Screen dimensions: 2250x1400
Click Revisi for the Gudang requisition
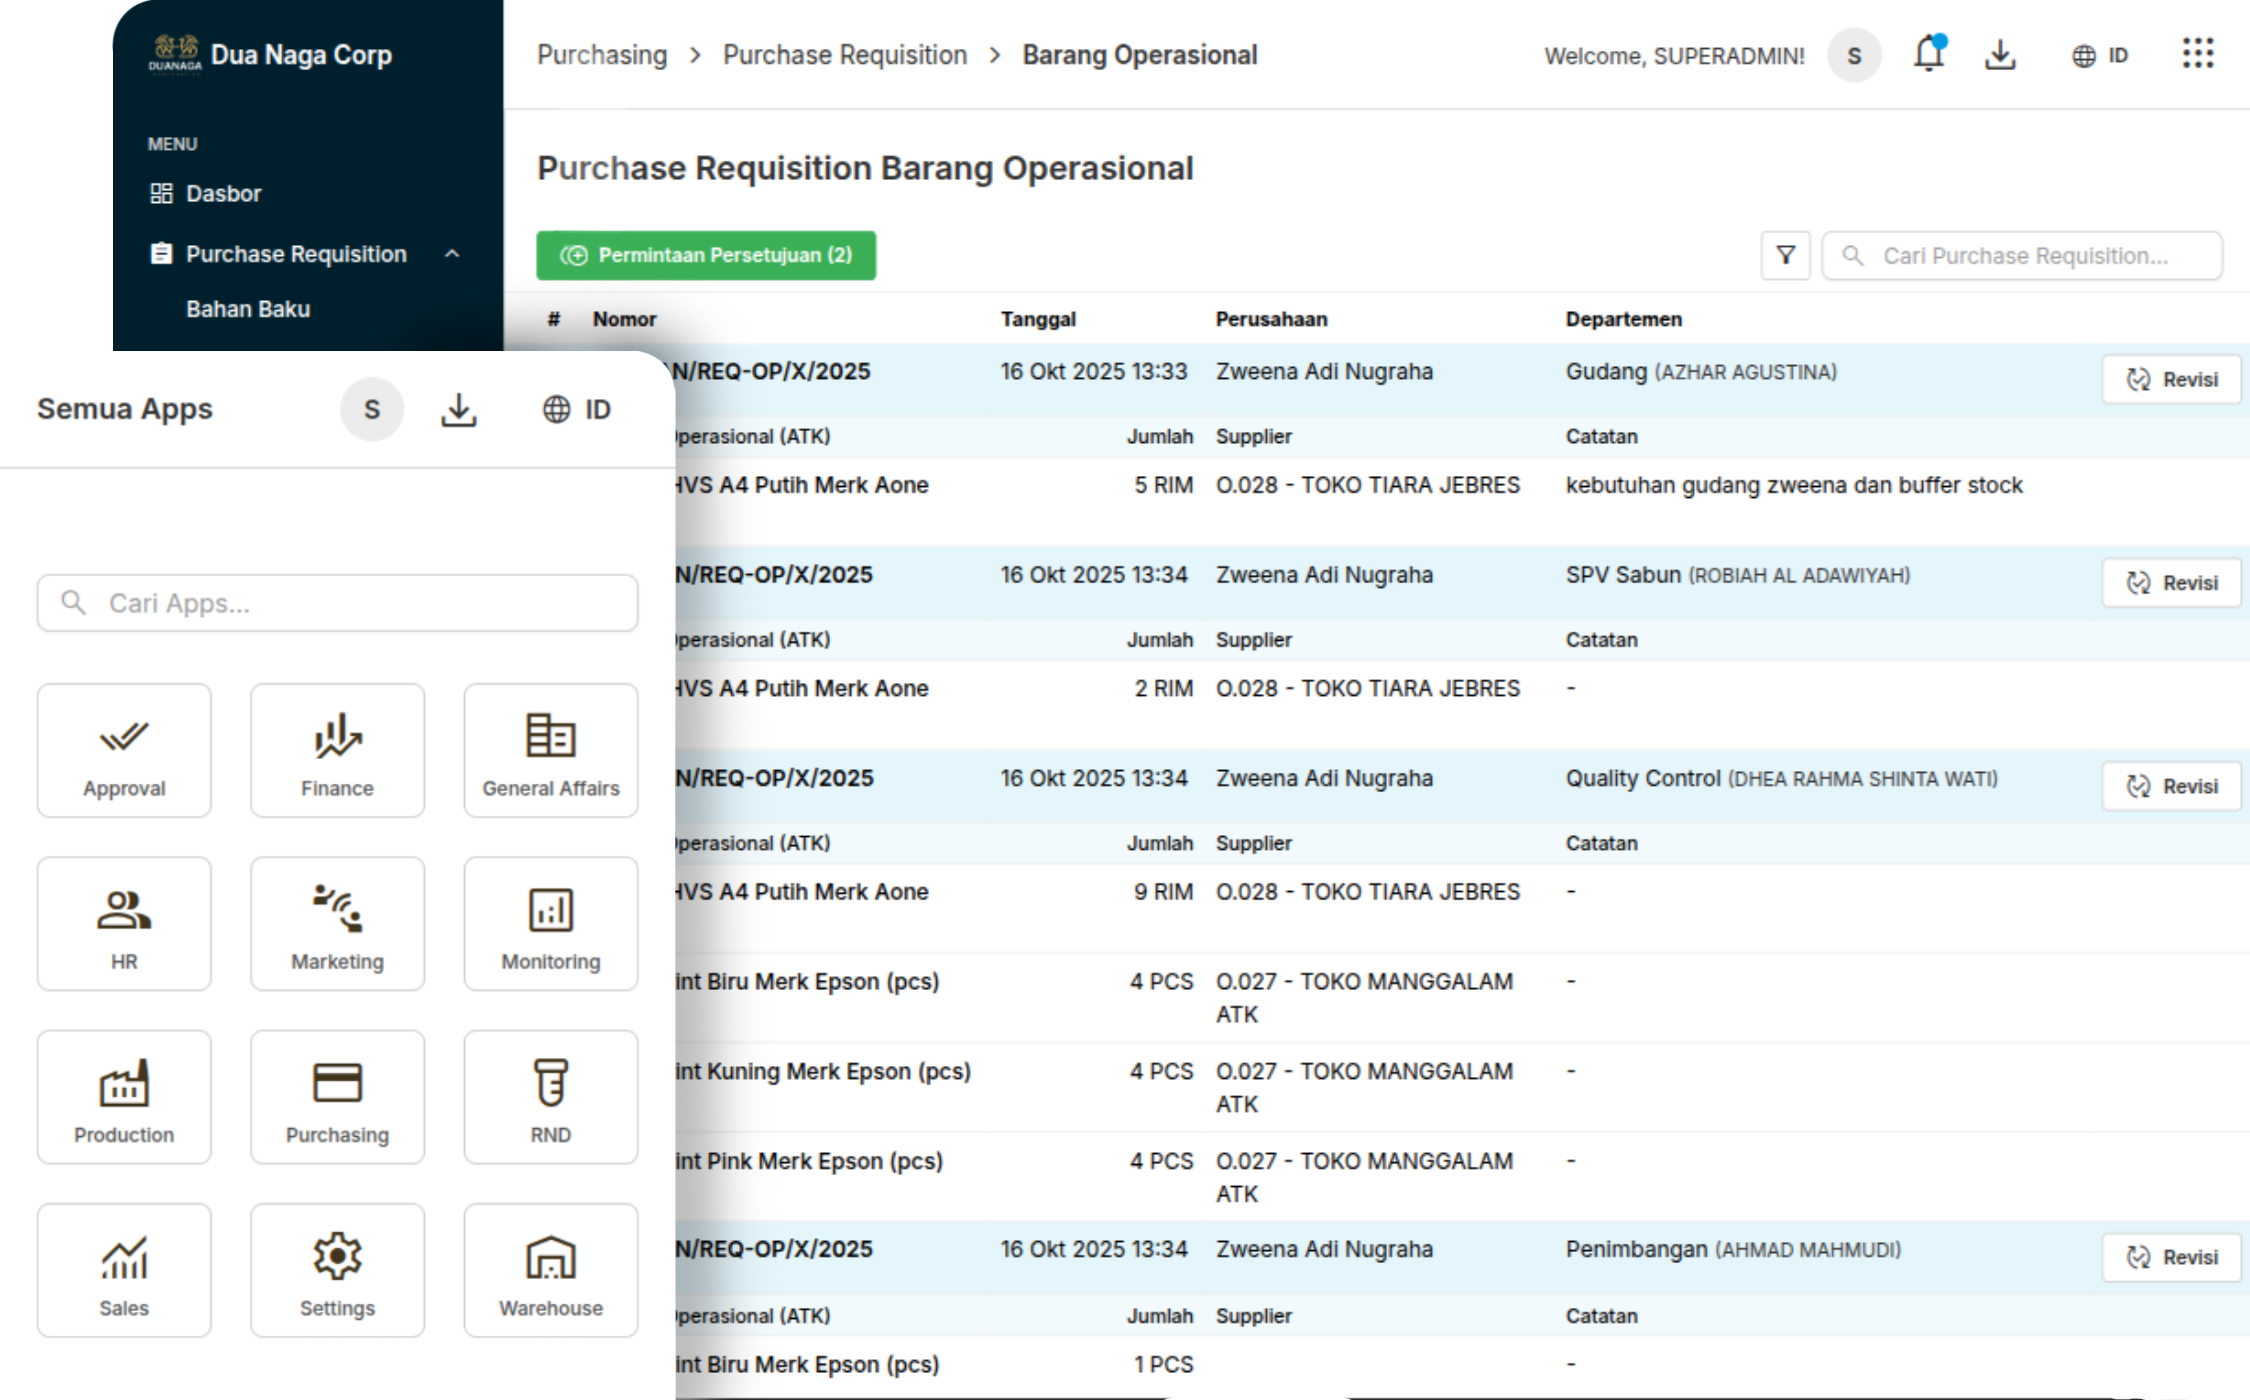2171,380
